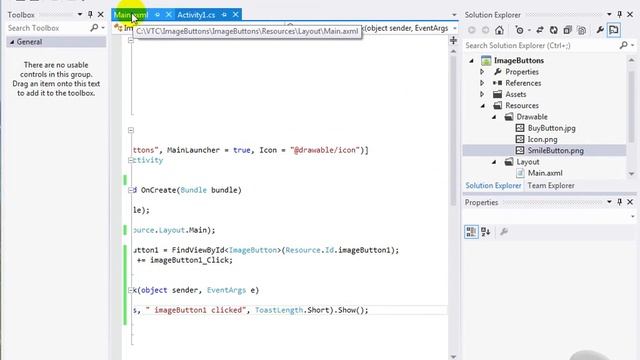This screenshot has height=360, width=640.
Task: Click the editor split window handle
Action: click(x=453, y=40)
